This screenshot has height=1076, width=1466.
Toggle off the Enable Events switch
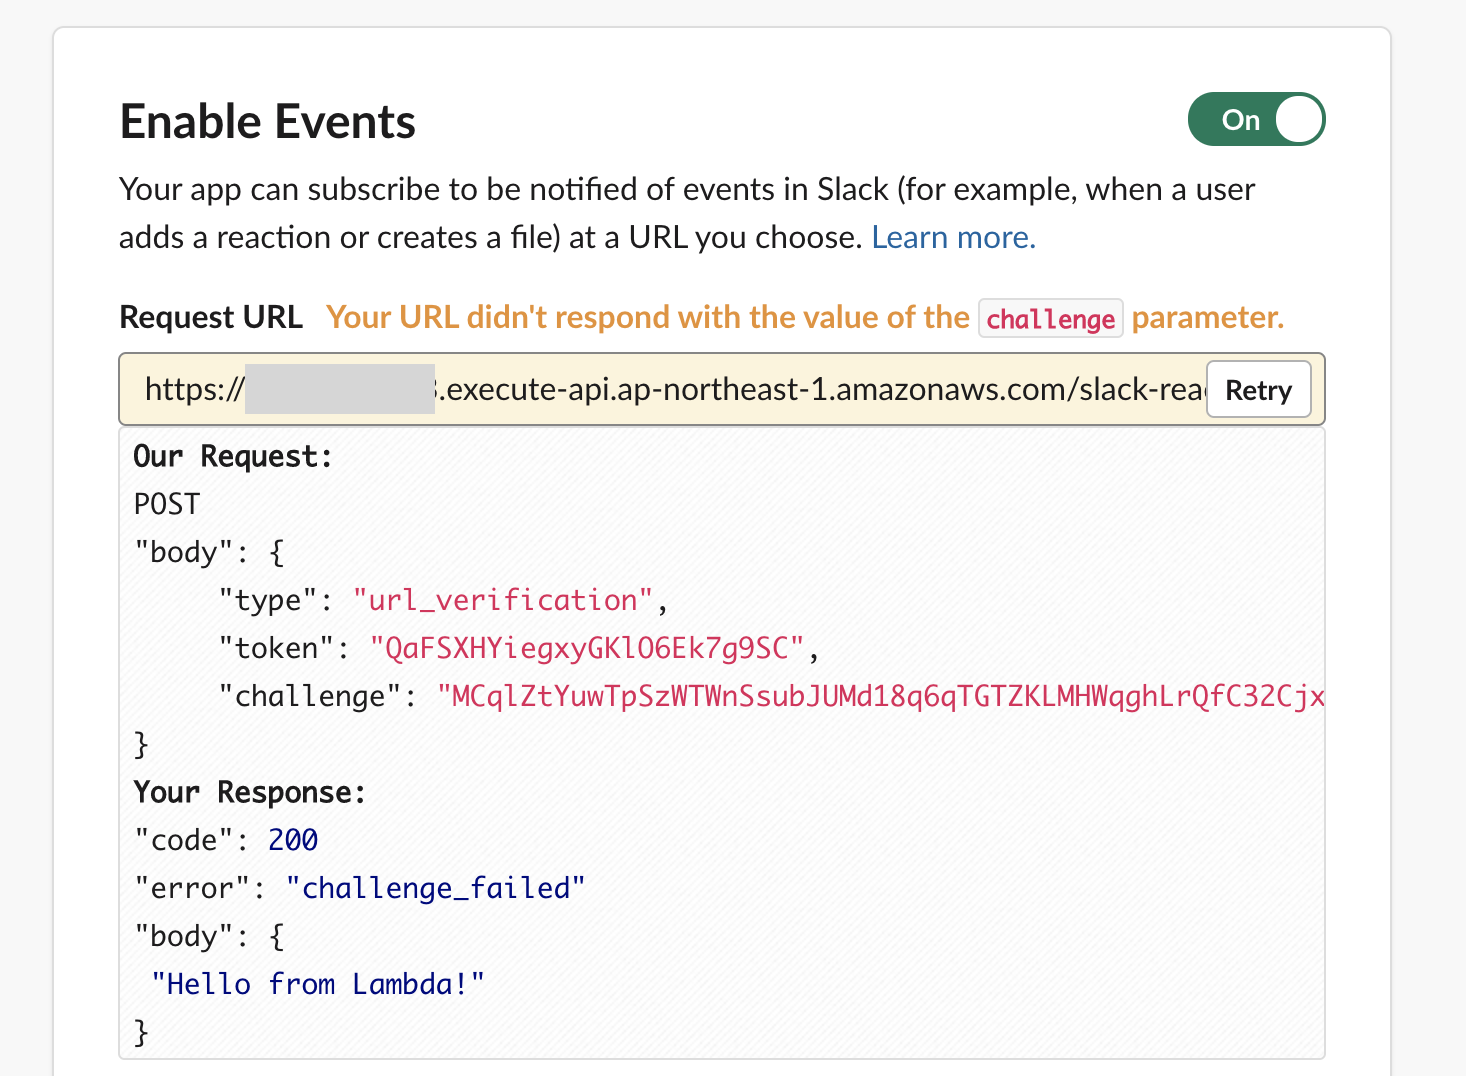pos(1256,120)
